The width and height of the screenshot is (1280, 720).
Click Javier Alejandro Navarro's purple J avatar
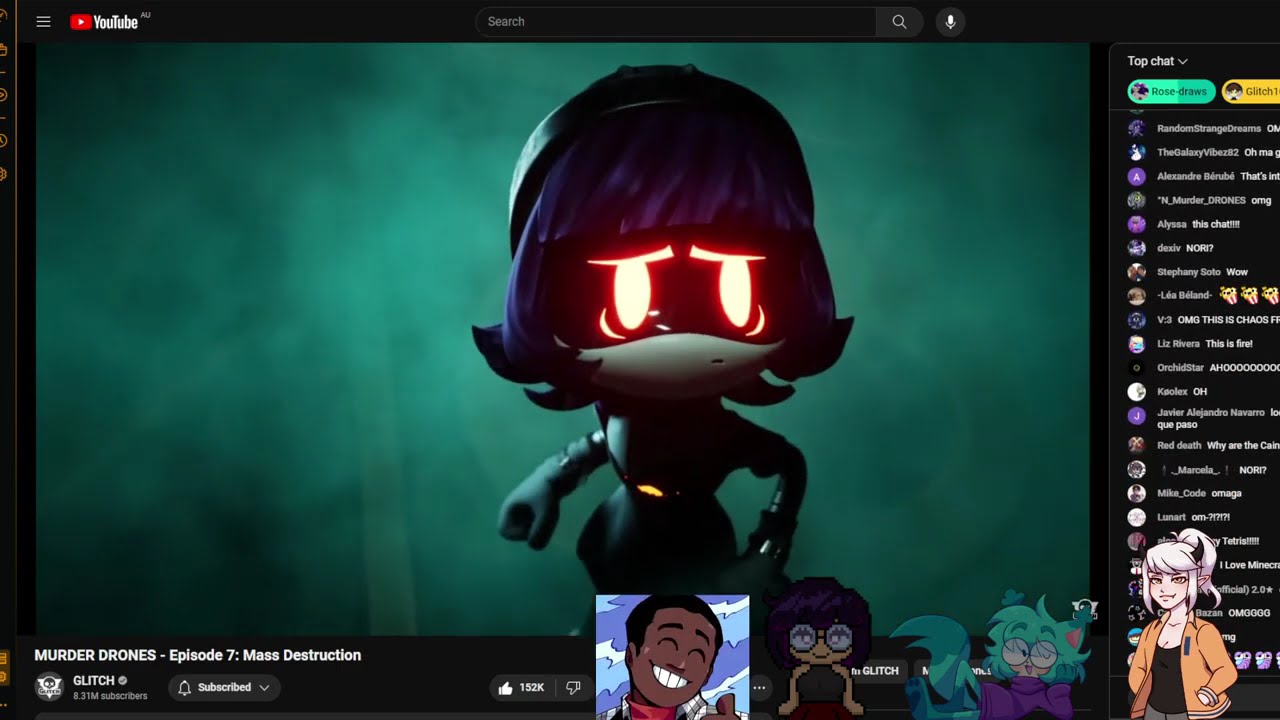[1136, 416]
